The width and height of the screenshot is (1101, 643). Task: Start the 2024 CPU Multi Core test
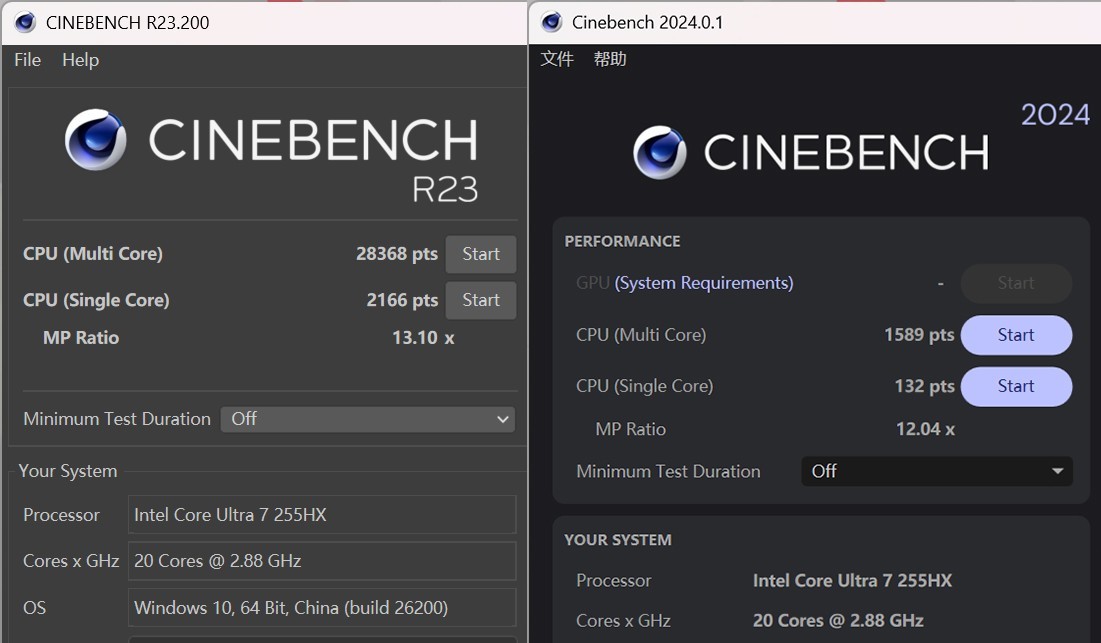[x=1016, y=335]
